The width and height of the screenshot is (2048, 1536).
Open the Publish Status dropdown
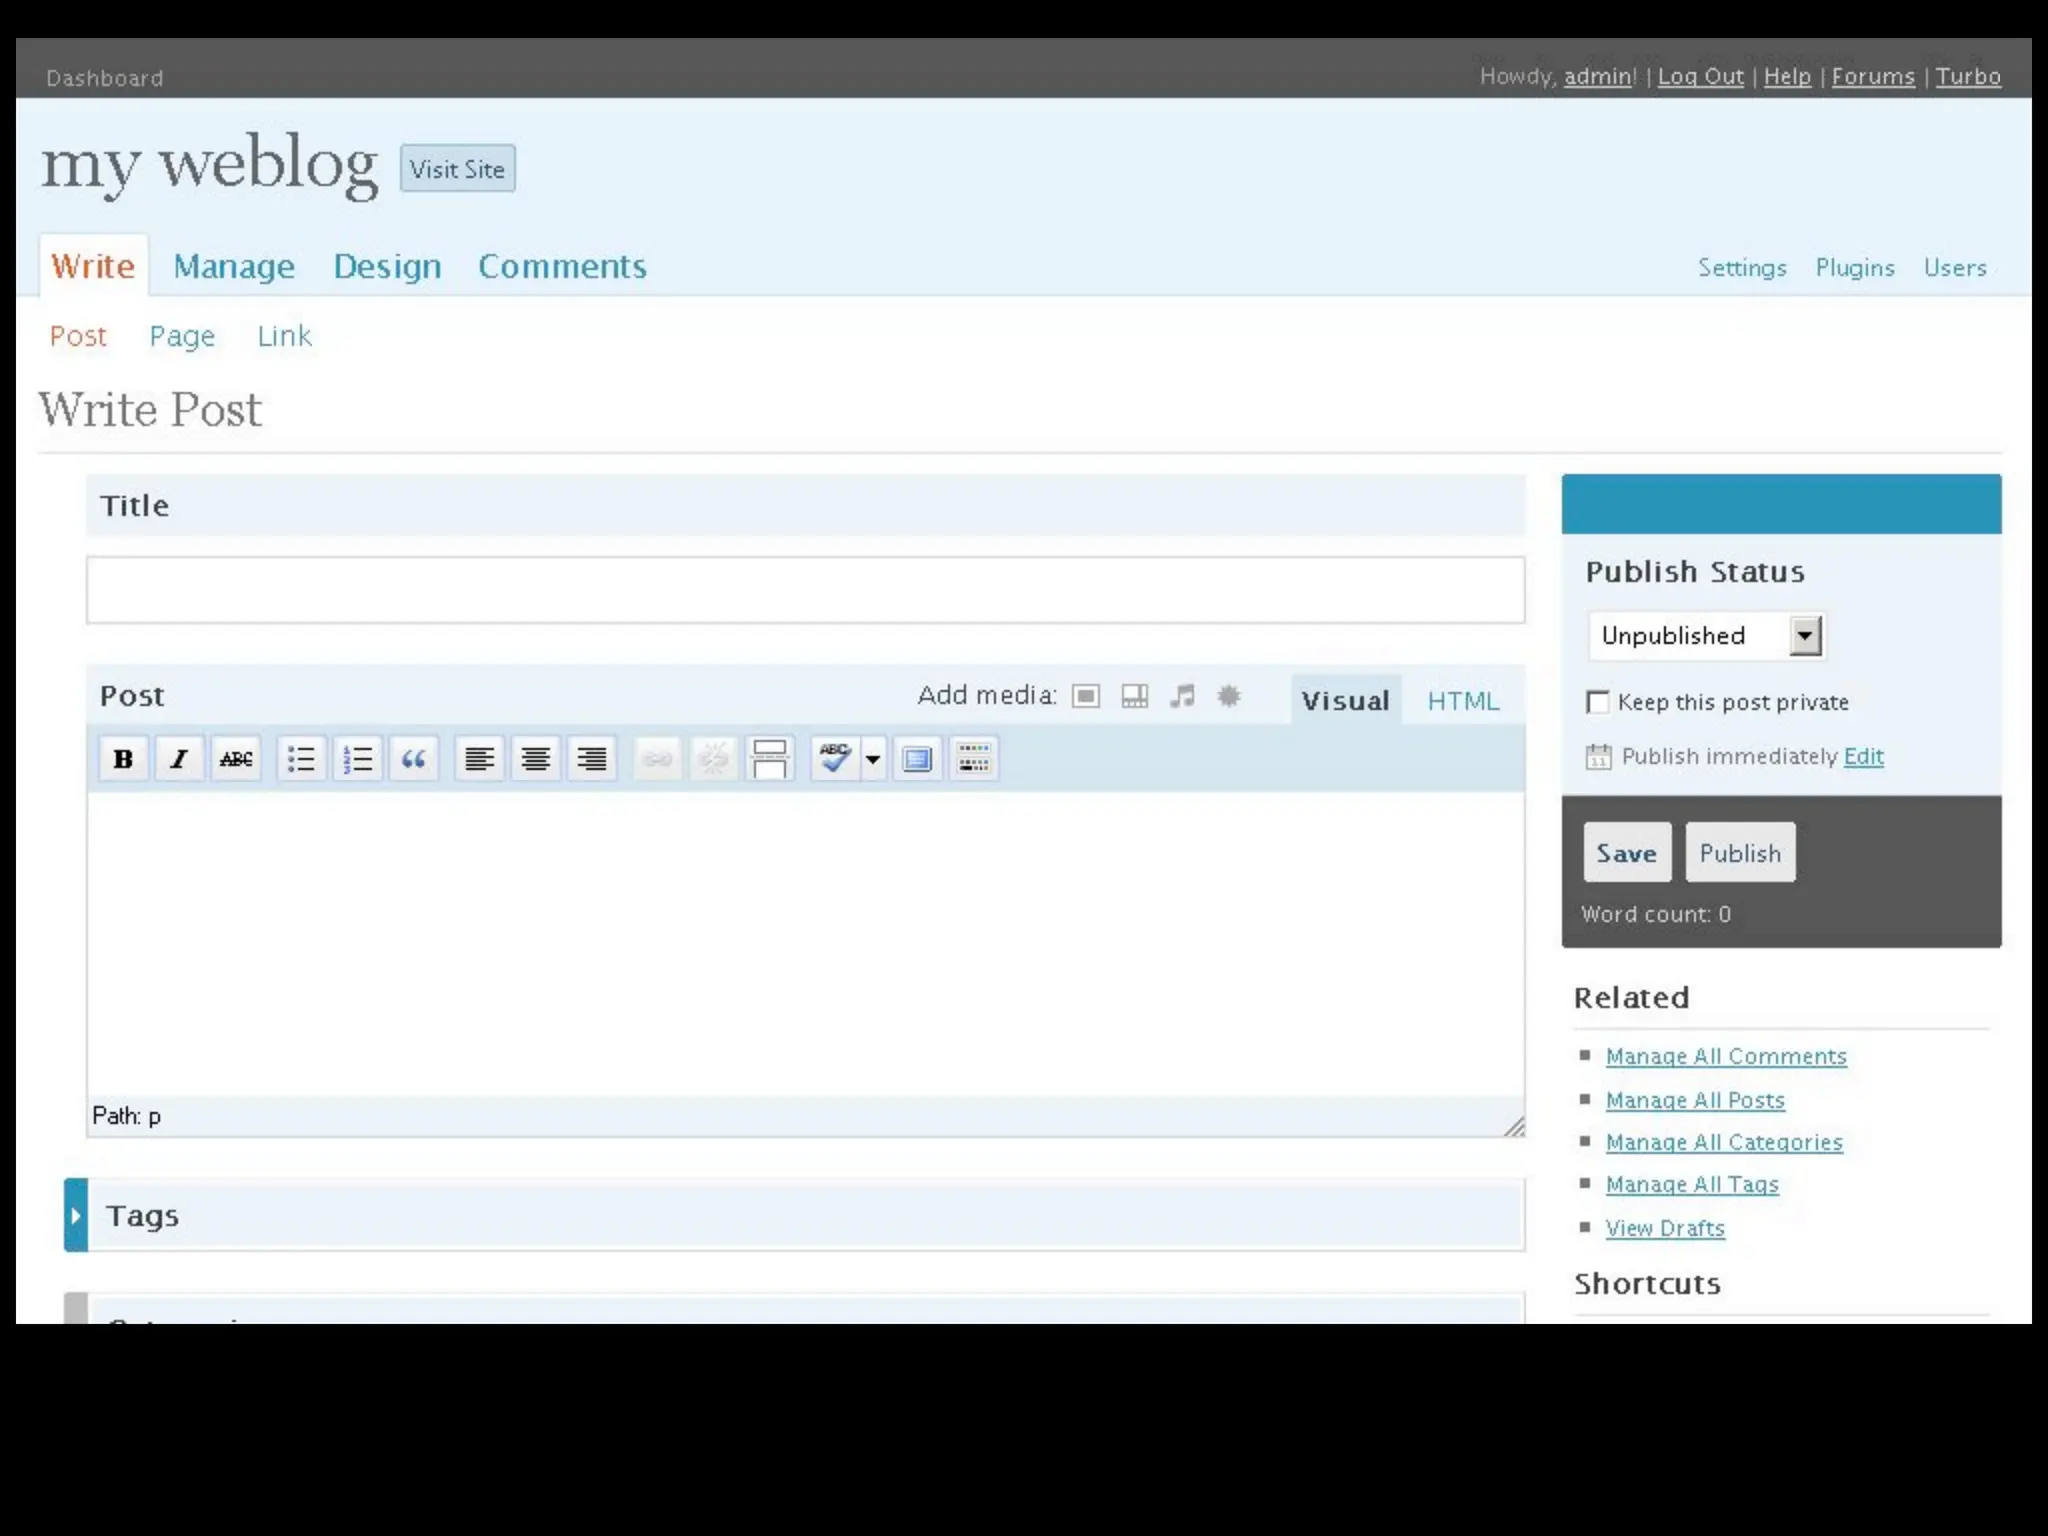pyautogui.click(x=1805, y=636)
